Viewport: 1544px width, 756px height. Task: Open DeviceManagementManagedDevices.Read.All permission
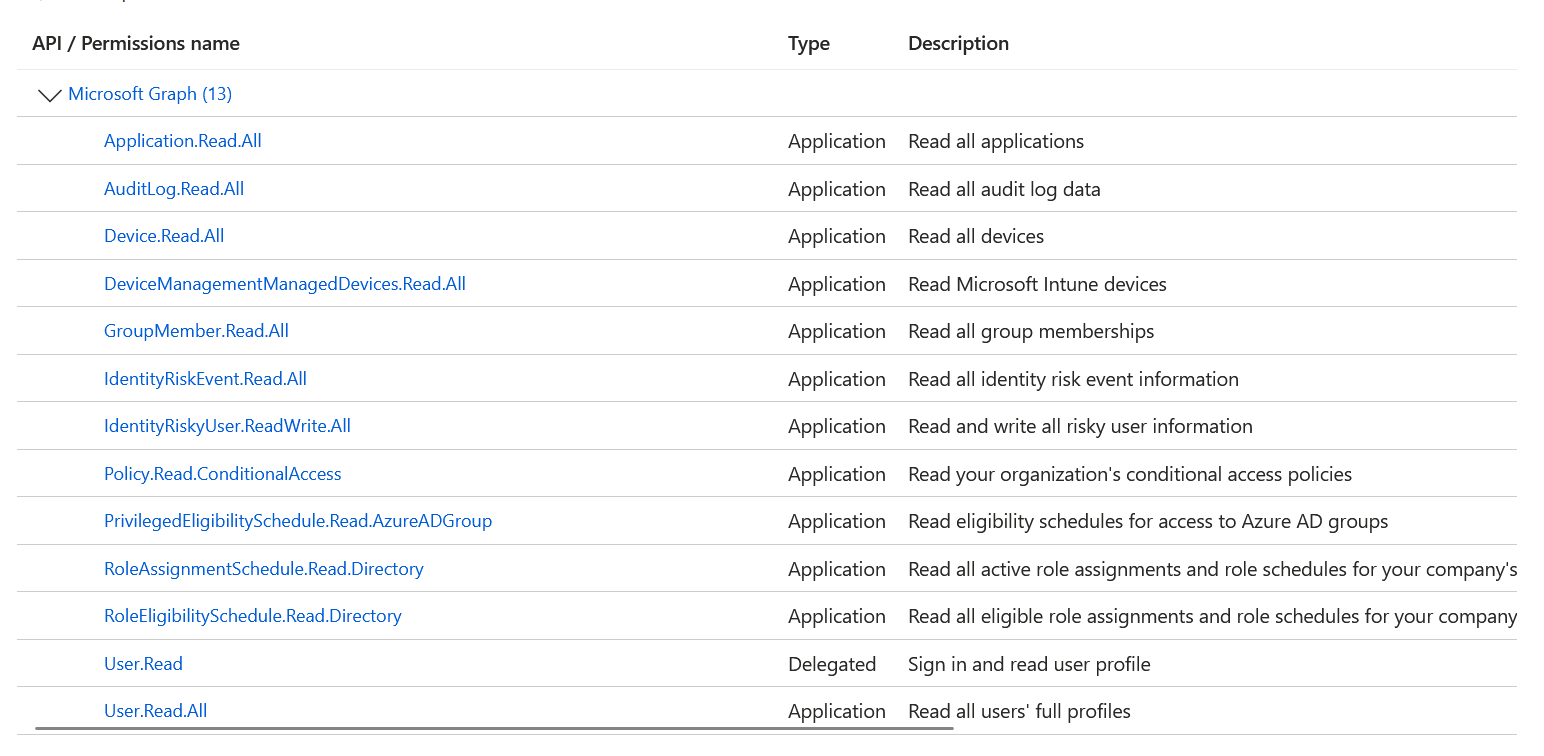point(285,284)
